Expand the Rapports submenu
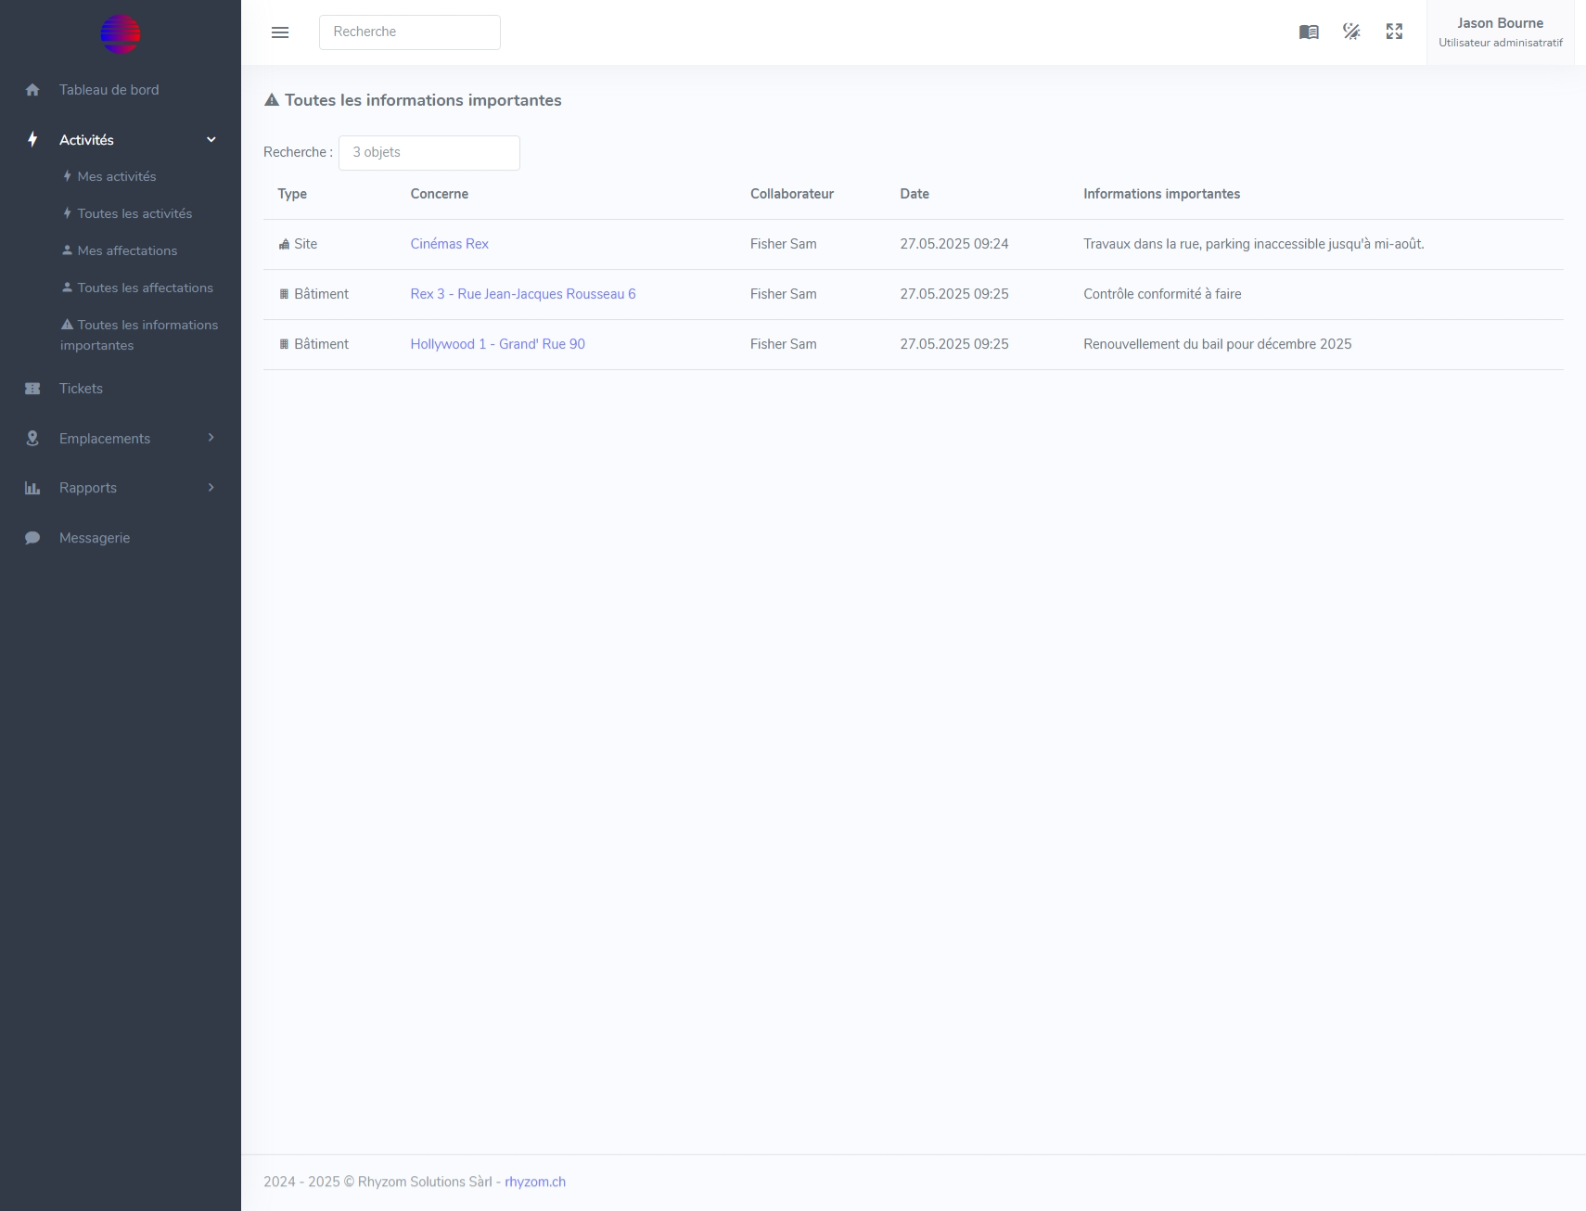Viewport: 1586px width, 1211px height. [x=211, y=488]
